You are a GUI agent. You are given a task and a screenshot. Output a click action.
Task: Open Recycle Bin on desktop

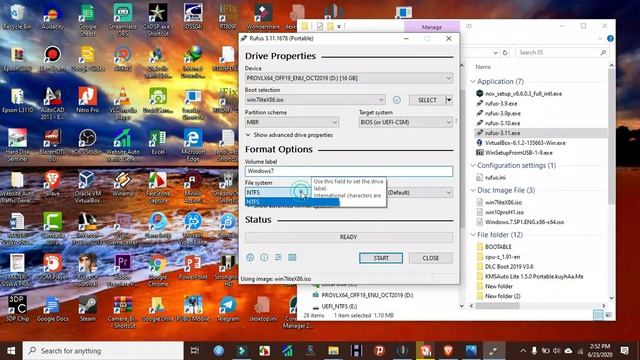click(x=17, y=18)
